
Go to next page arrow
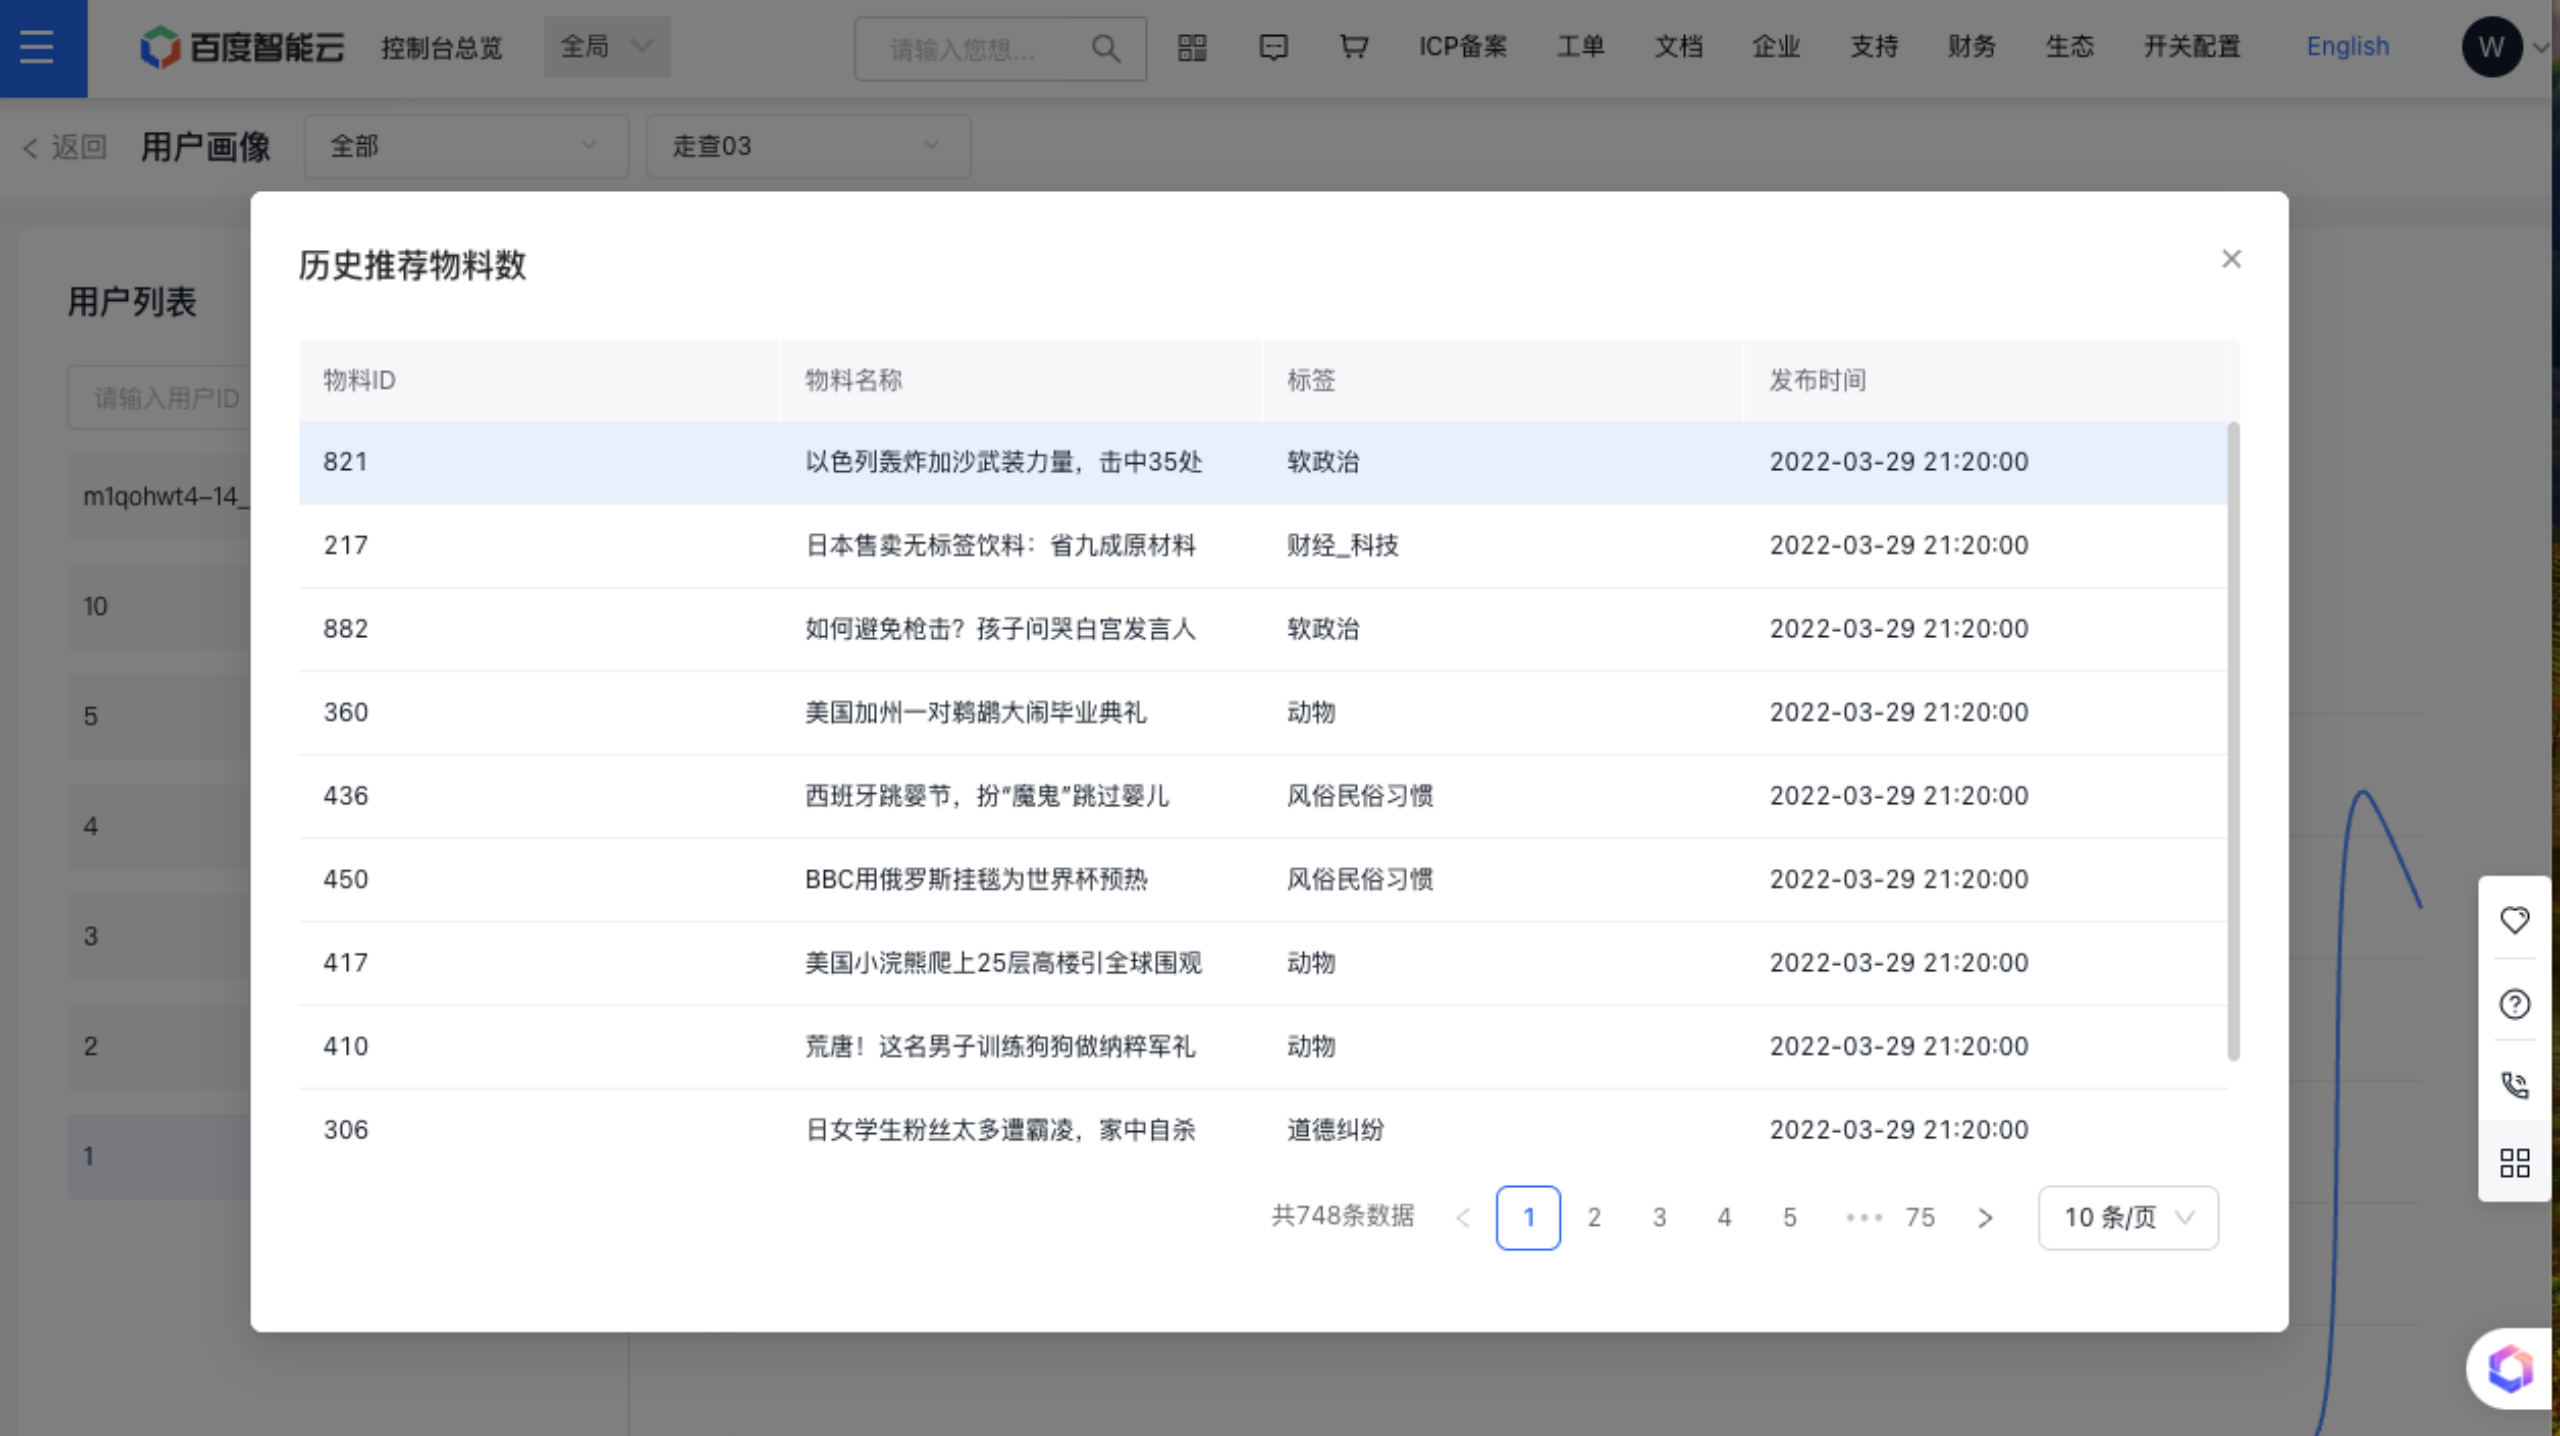[x=1986, y=1218]
